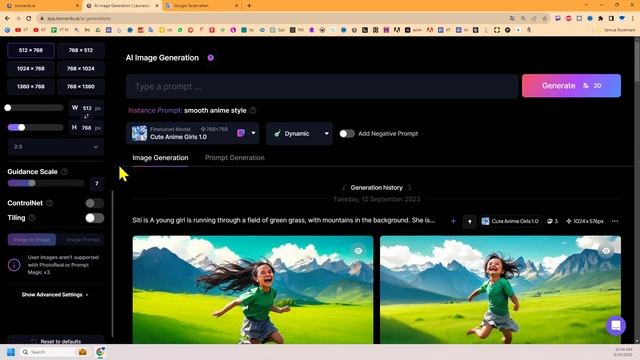Open Chrome from the Windows taskbar

[100, 352]
